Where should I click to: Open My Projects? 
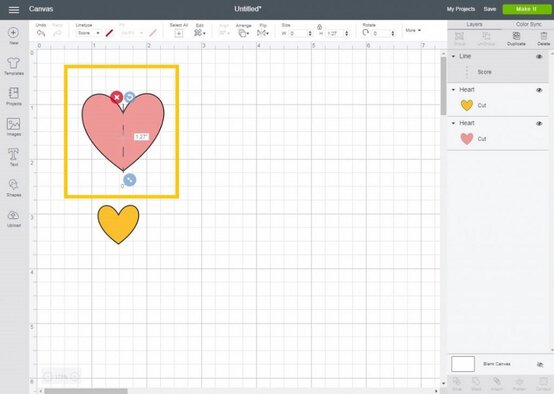461,9
